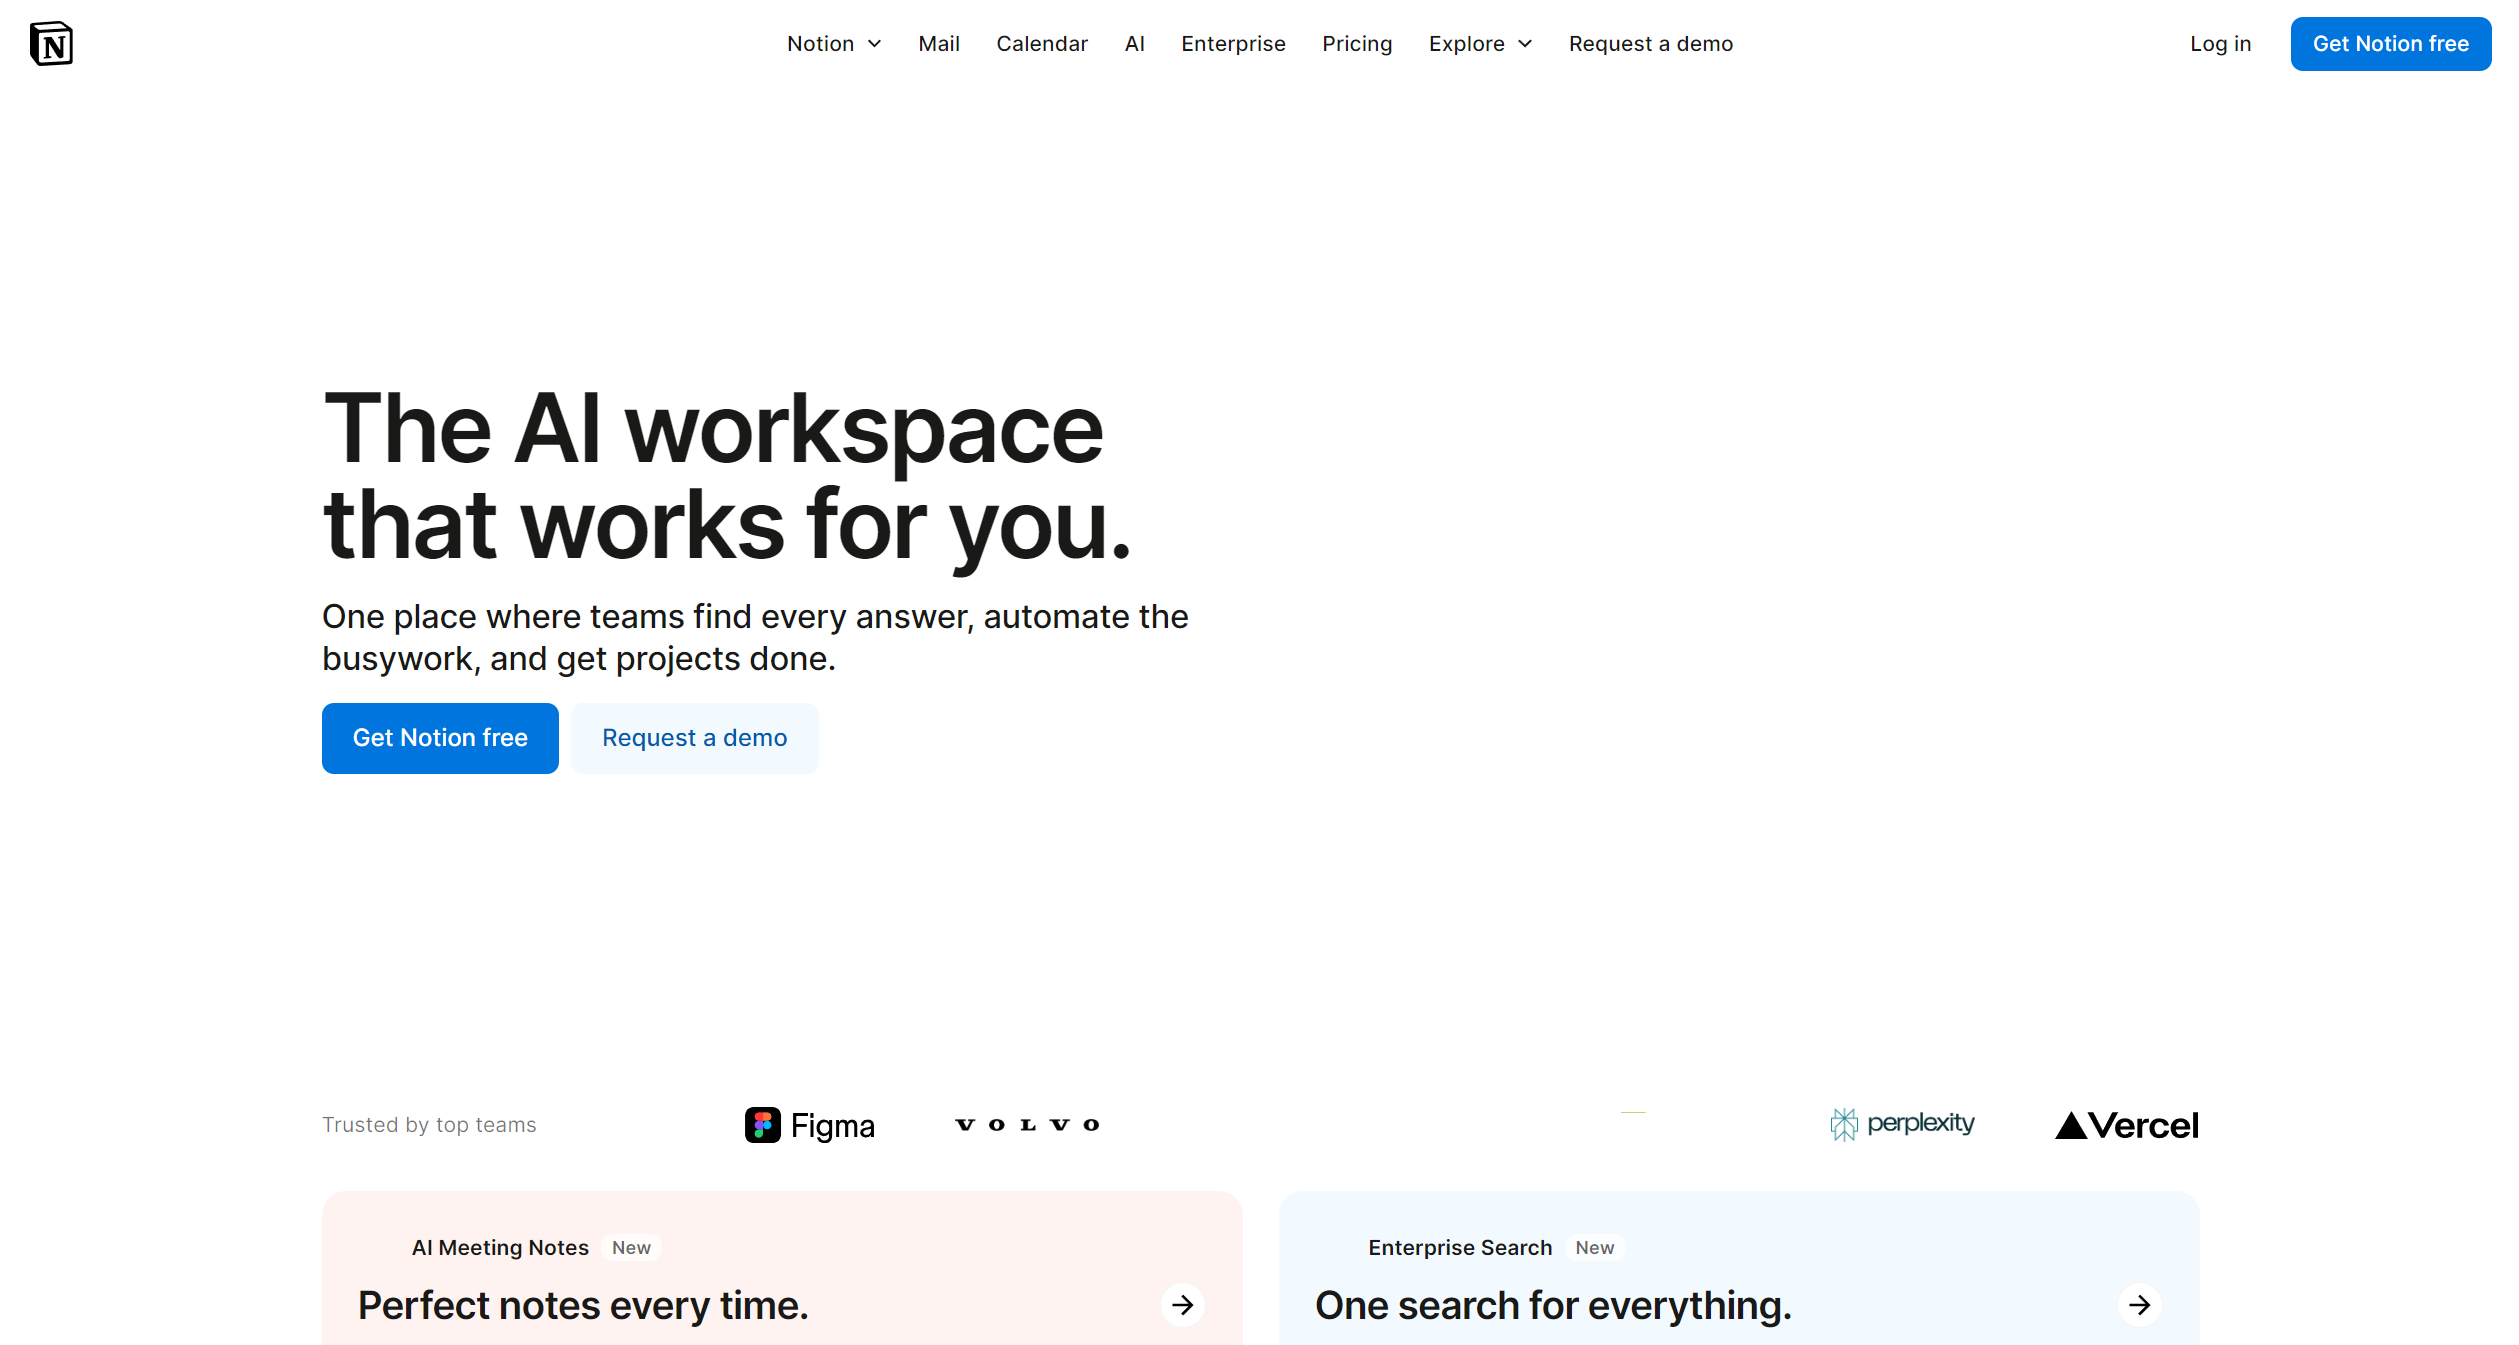
Task: Click the Vercel logo
Action: 2126,1126
